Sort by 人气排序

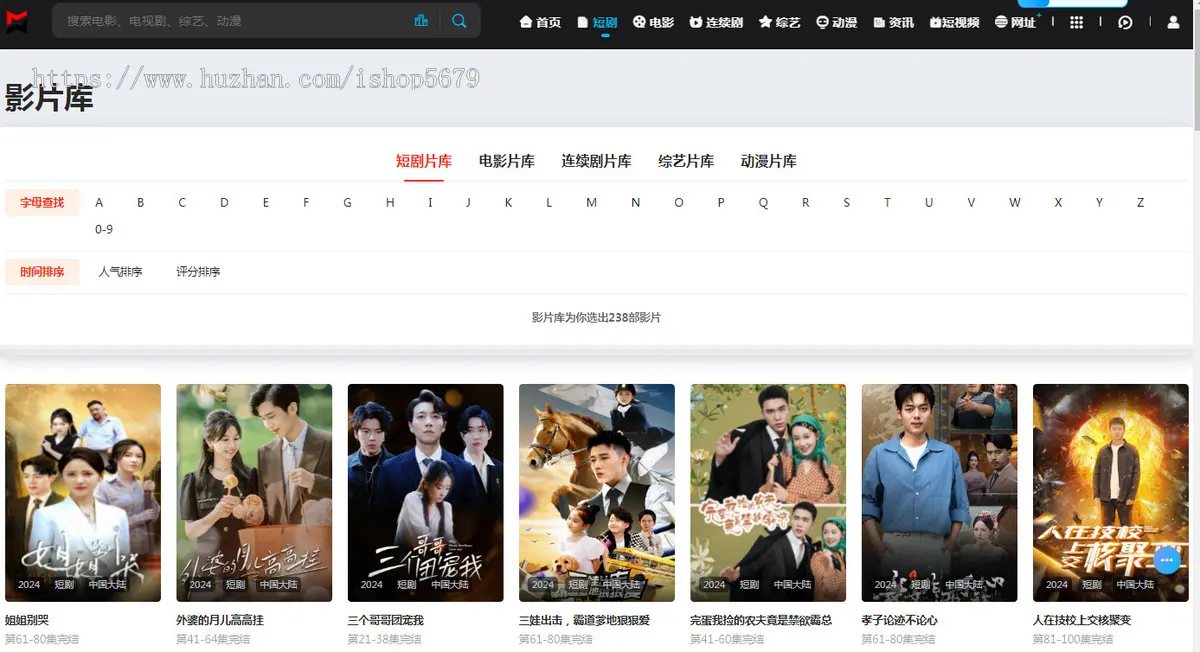120,272
